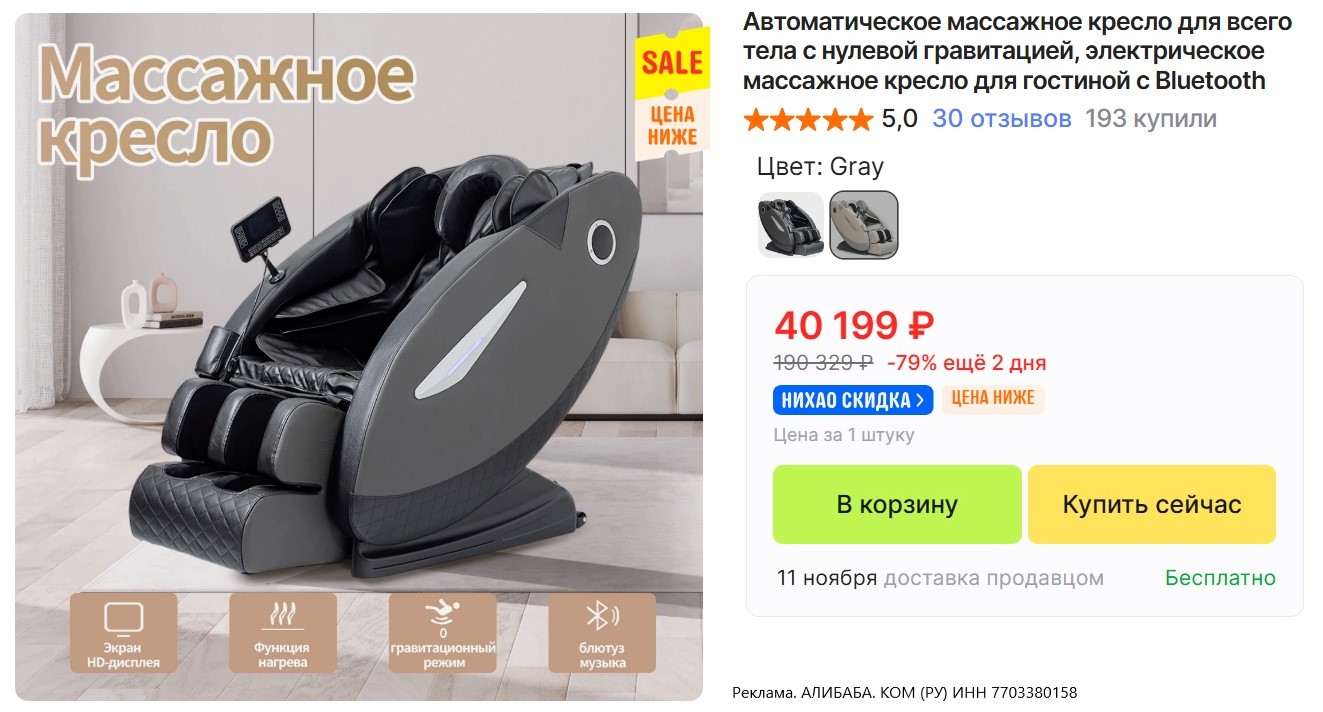Click the main massage chair image
Viewport: 1323px width, 712px height.
(x=359, y=357)
